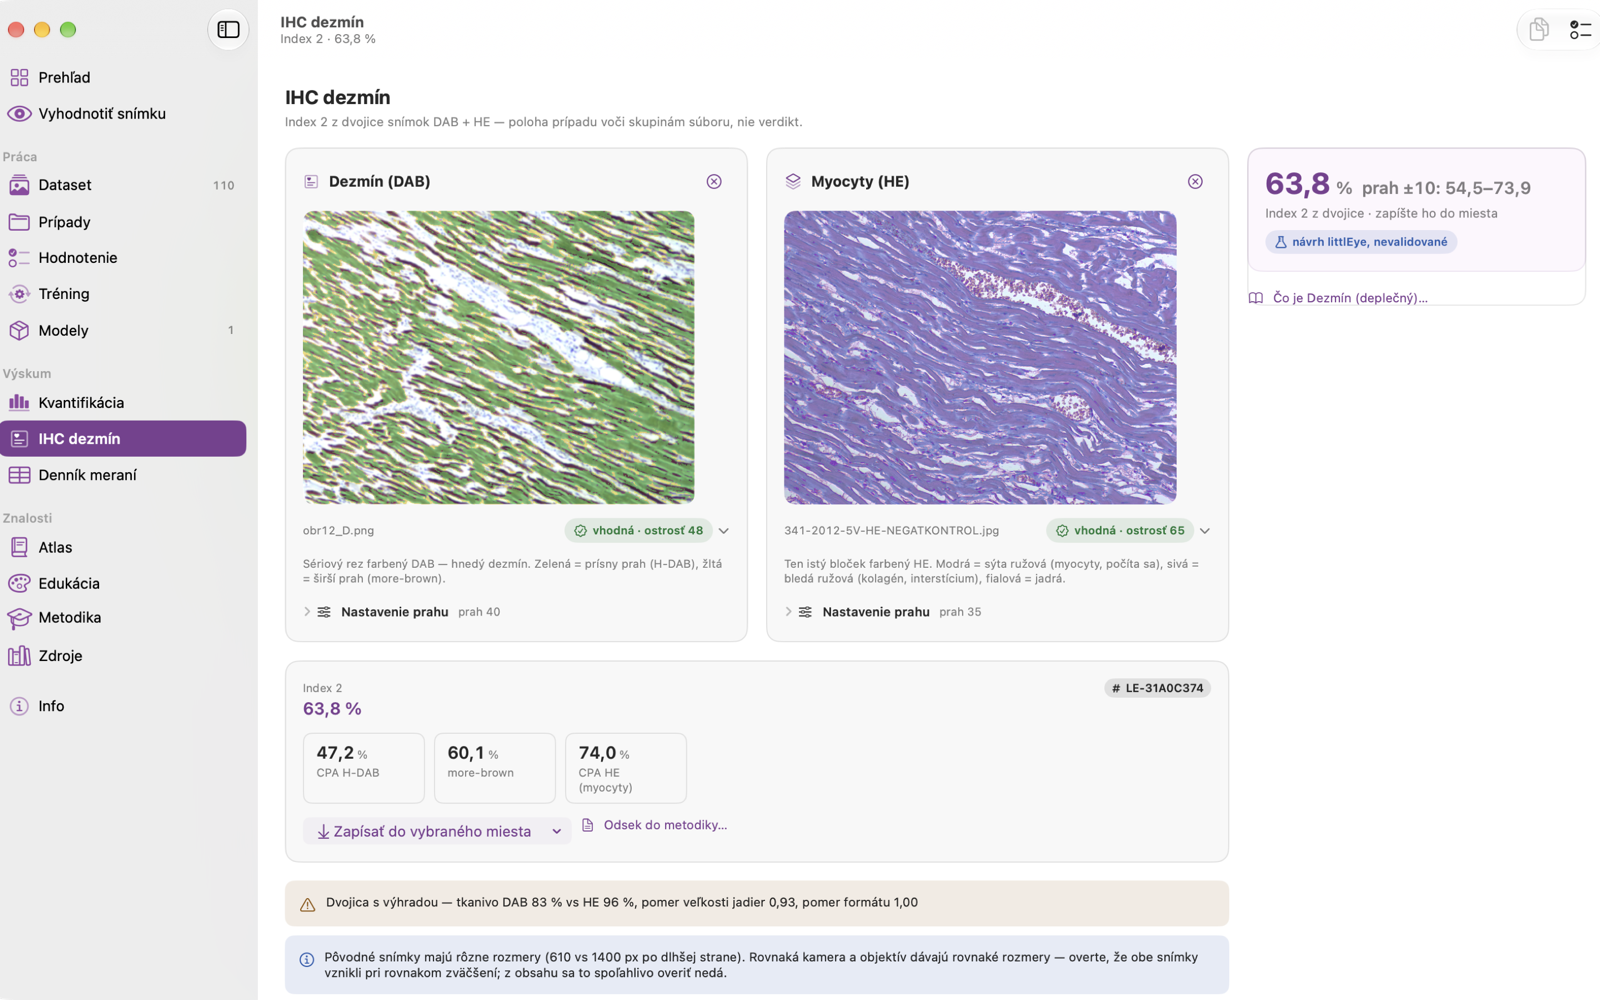Remove the Dezmín (DAB) image
The width and height of the screenshot is (1600, 1000).
point(714,181)
